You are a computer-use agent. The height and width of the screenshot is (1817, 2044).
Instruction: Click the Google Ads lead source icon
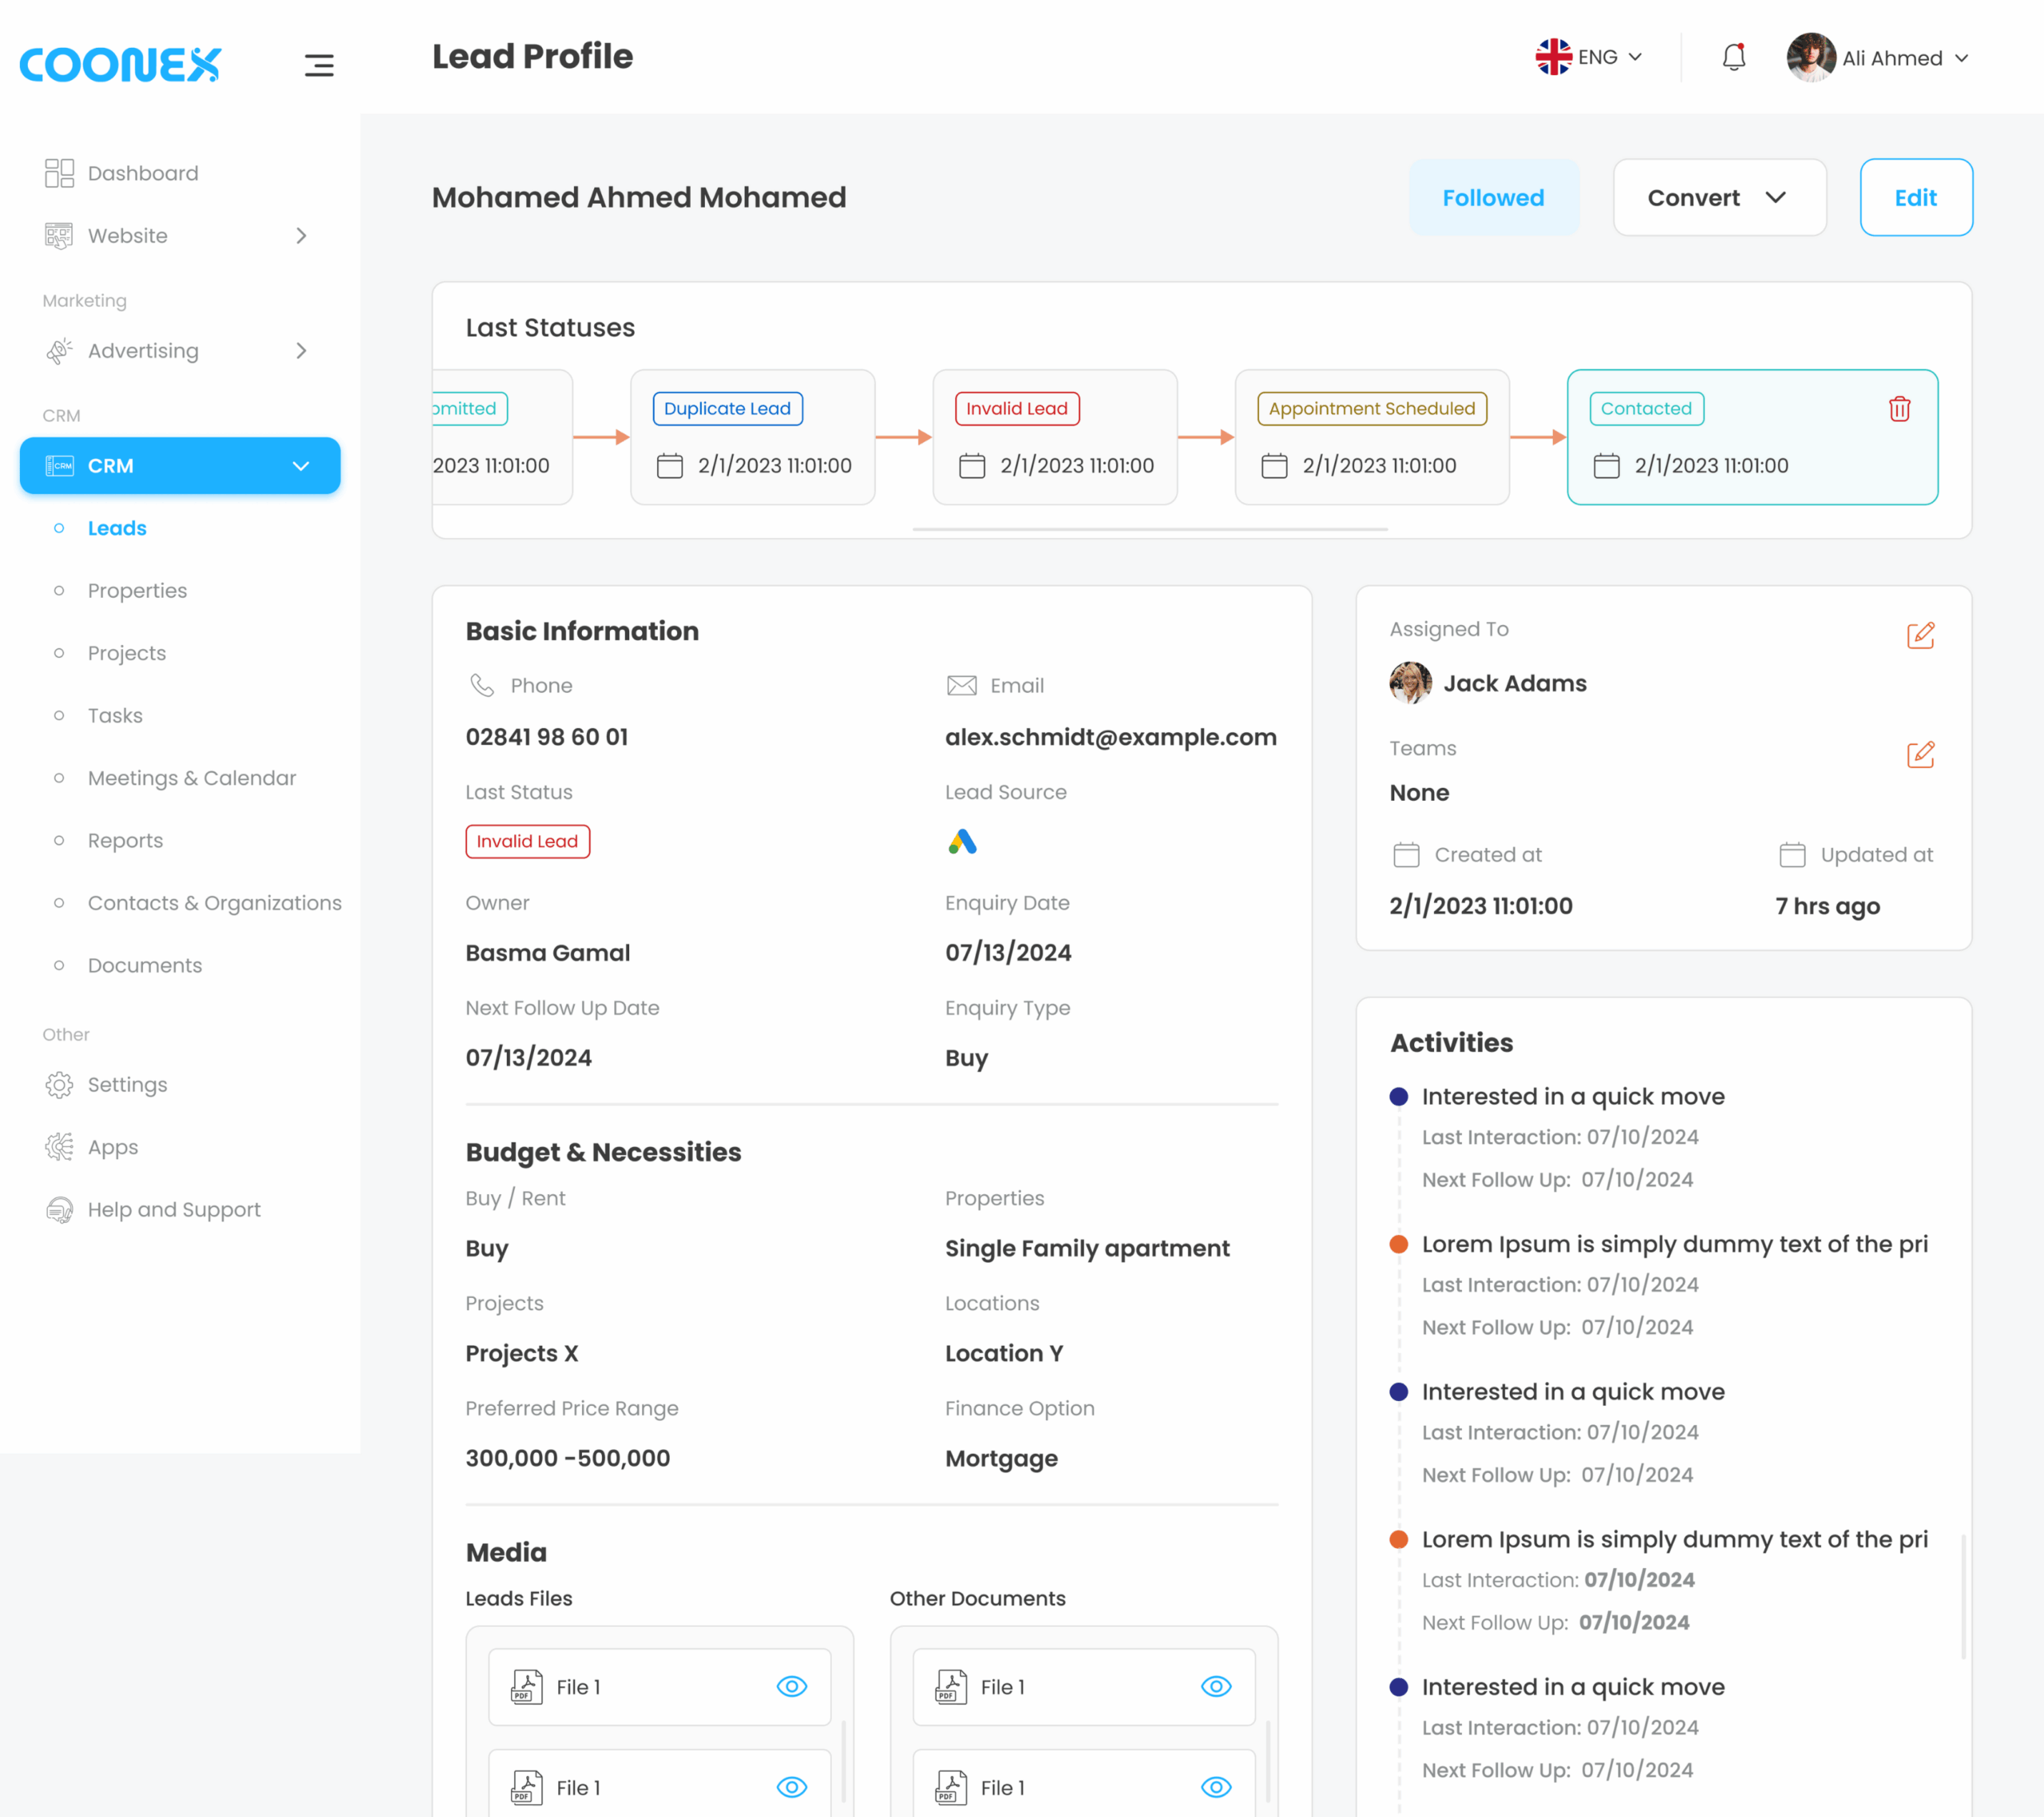pos(962,842)
